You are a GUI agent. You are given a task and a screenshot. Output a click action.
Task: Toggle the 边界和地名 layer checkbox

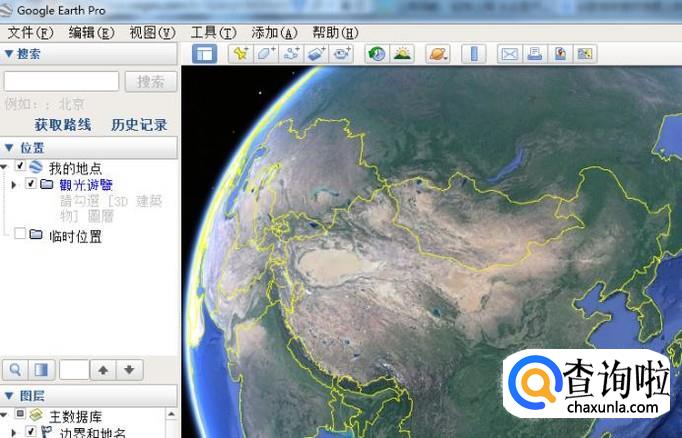click(30, 431)
